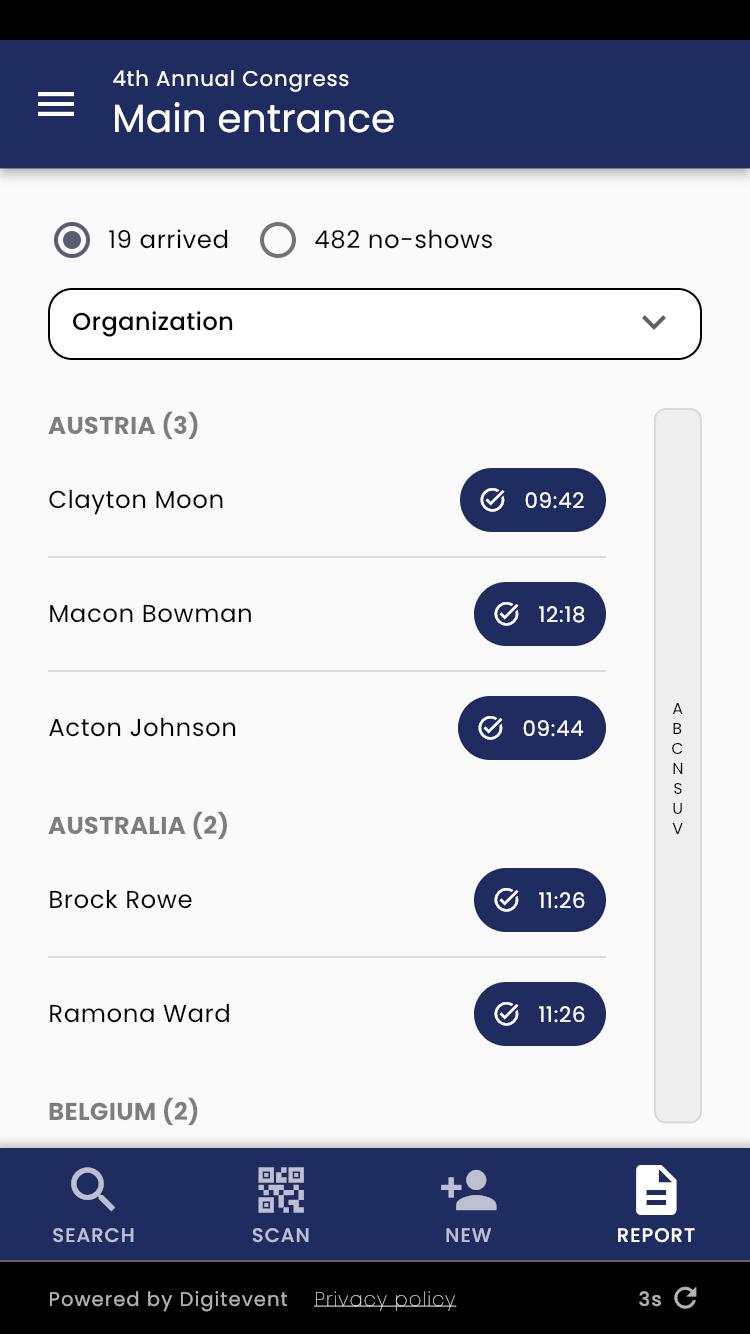Select the 19 arrived radio button
The image size is (750, 1334).
[72, 240]
